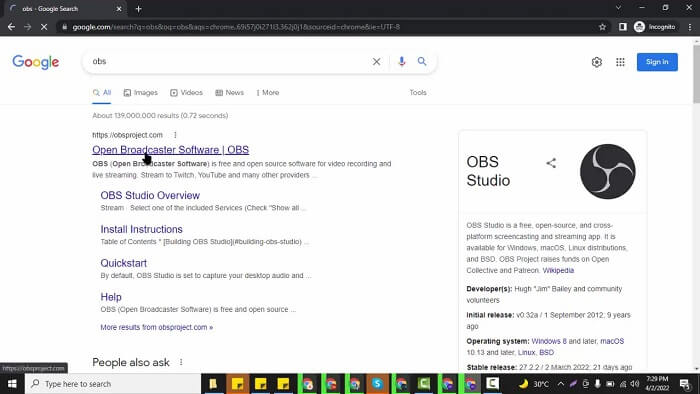
Task: Open the Open Broadcaster Software | OBS link
Action: pyautogui.click(x=171, y=149)
